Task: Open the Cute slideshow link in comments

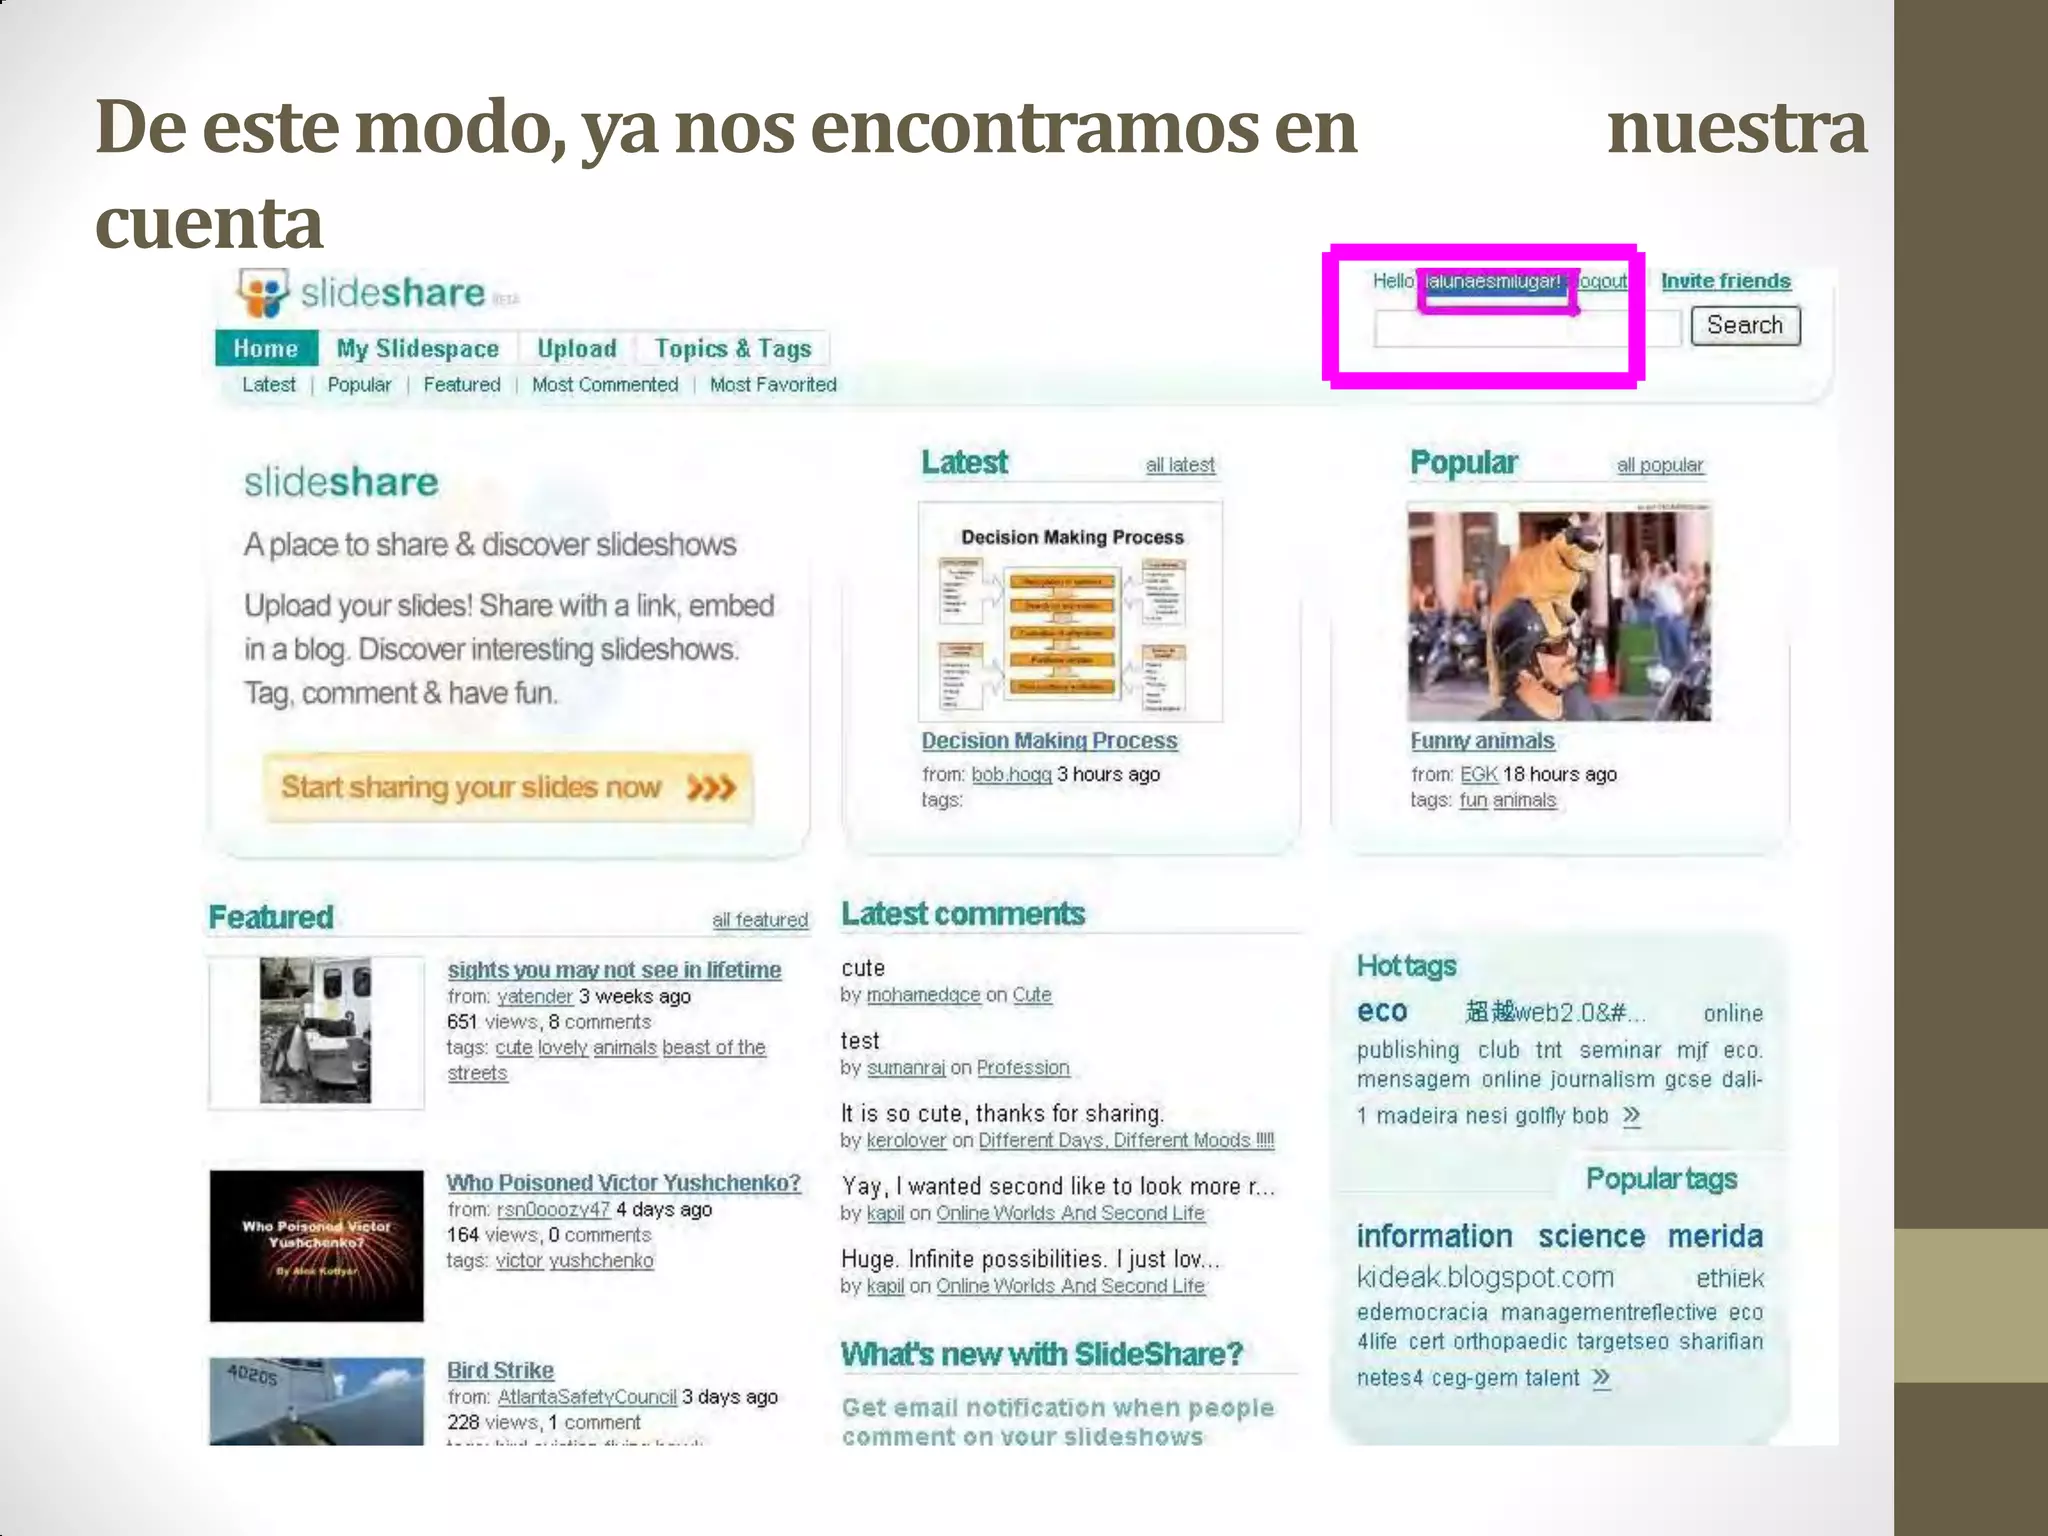Action: click(x=1032, y=995)
